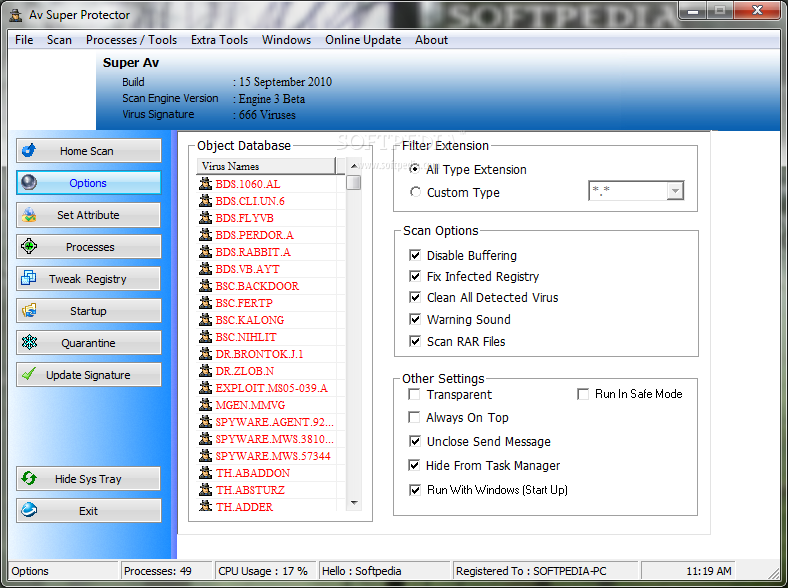
Task: Open the Online Update menu
Action: 363,40
